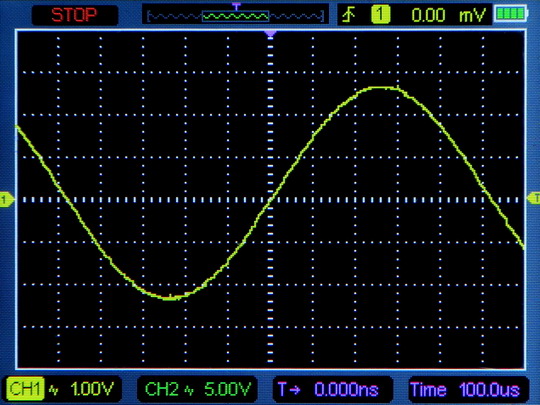Viewport: 540px width, 405px height.
Task: Select the CH2 channel label
Action: tap(162, 390)
